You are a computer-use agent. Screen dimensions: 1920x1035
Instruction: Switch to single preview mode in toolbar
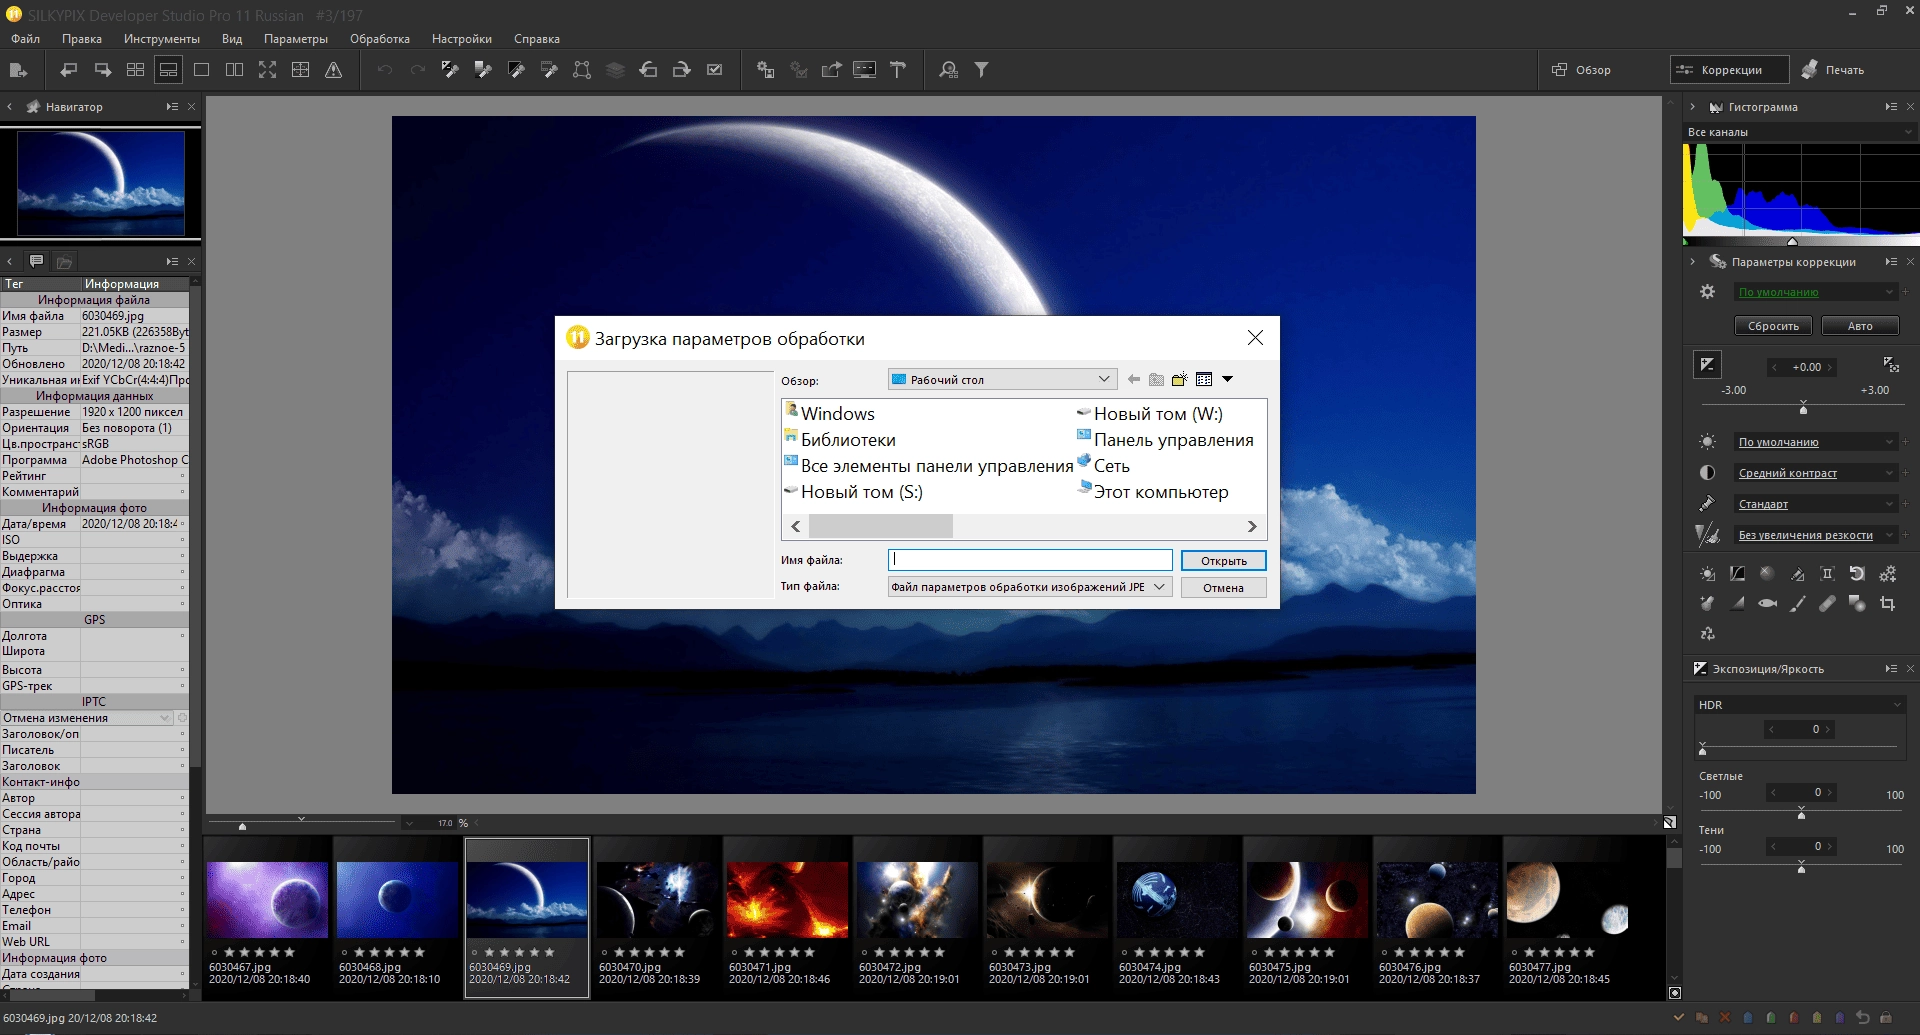coord(201,70)
